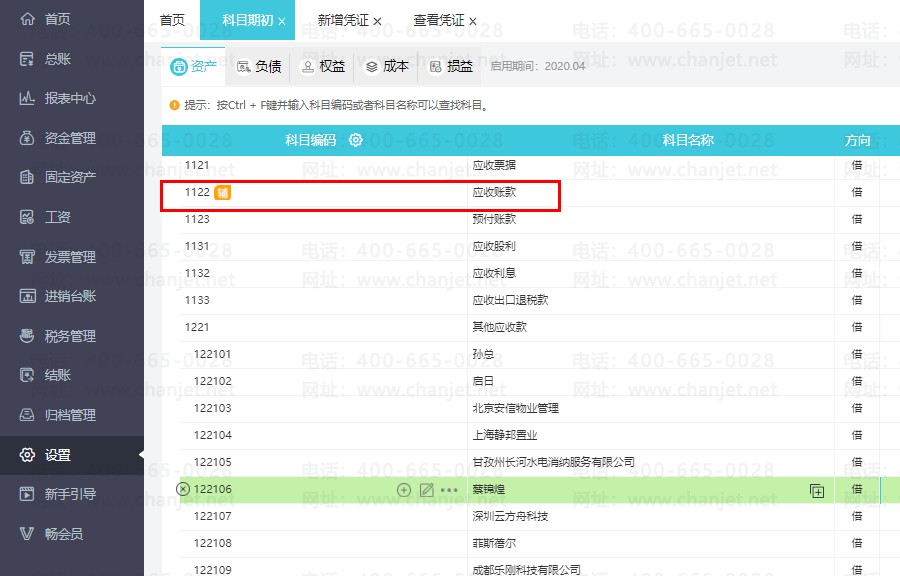Viewport: 900px width, 576px height.
Task: Open 新手引导 guide icon
Action: click(x=27, y=494)
